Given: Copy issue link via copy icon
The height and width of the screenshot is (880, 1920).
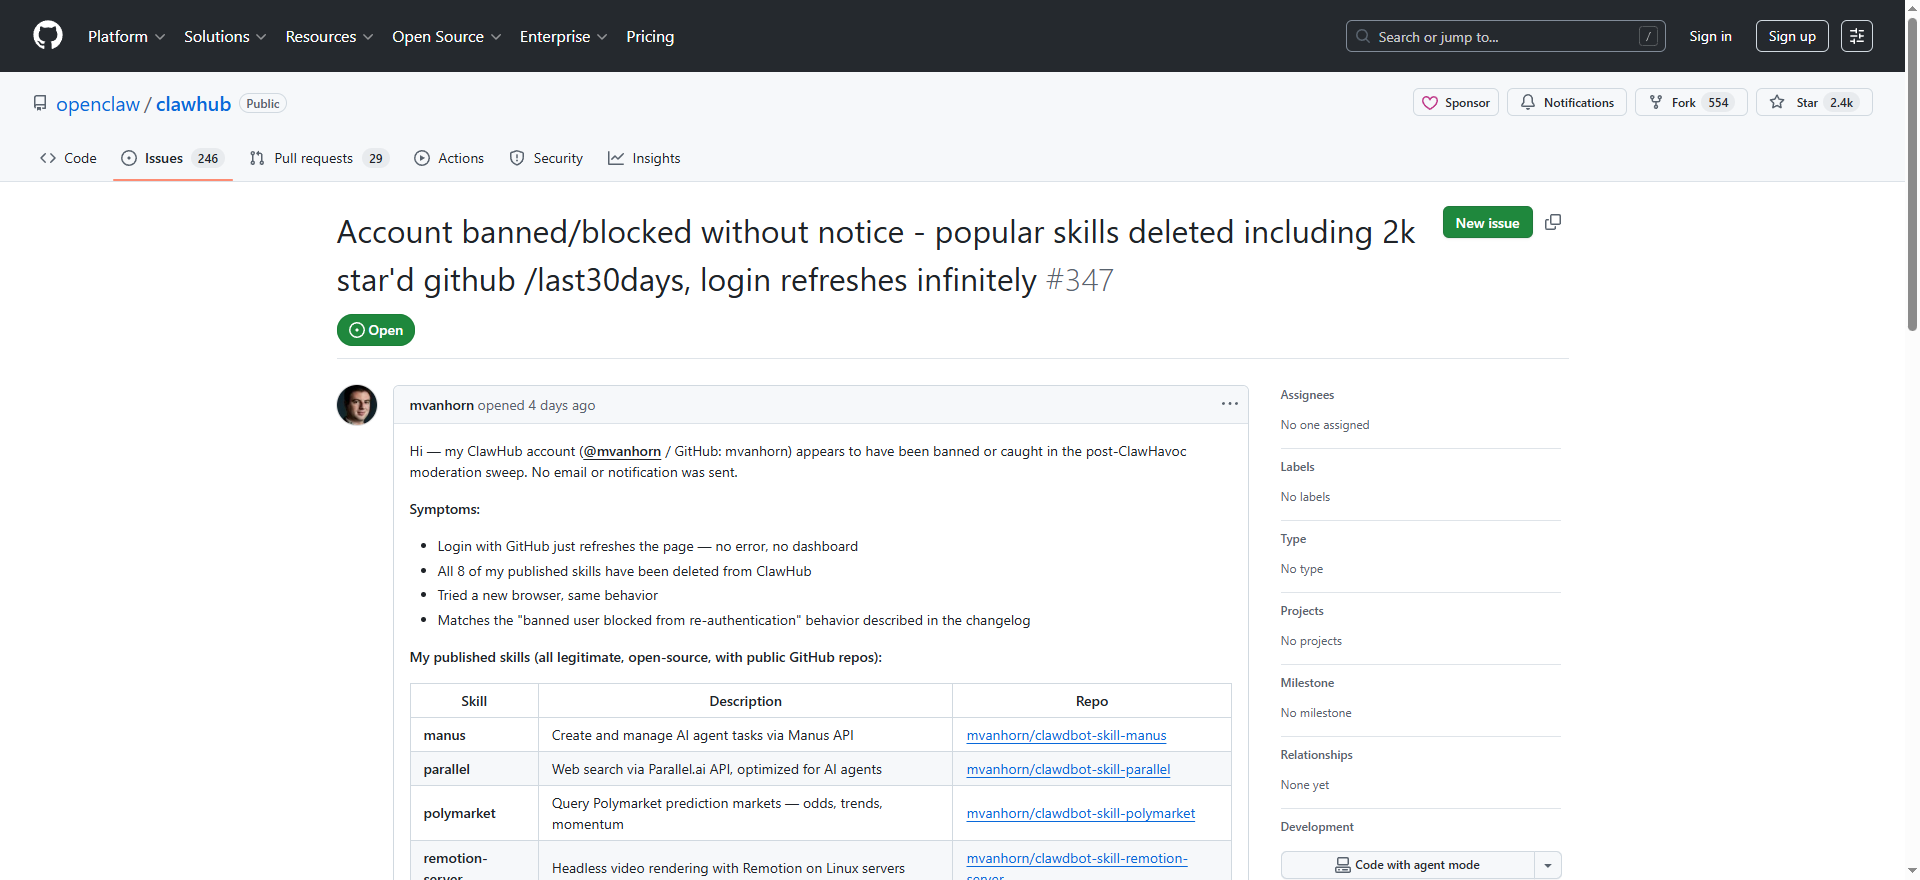Looking at the screenshot, I should click(x=1553, y=222).
